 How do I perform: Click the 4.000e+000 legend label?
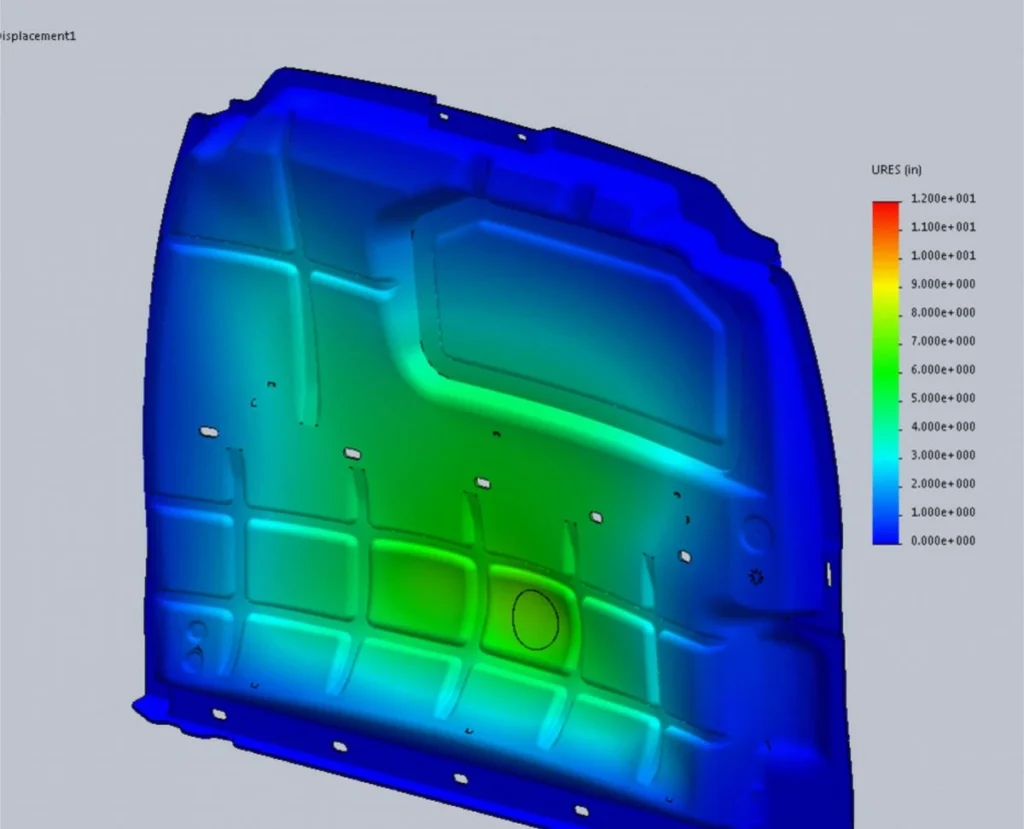(943, 427)
